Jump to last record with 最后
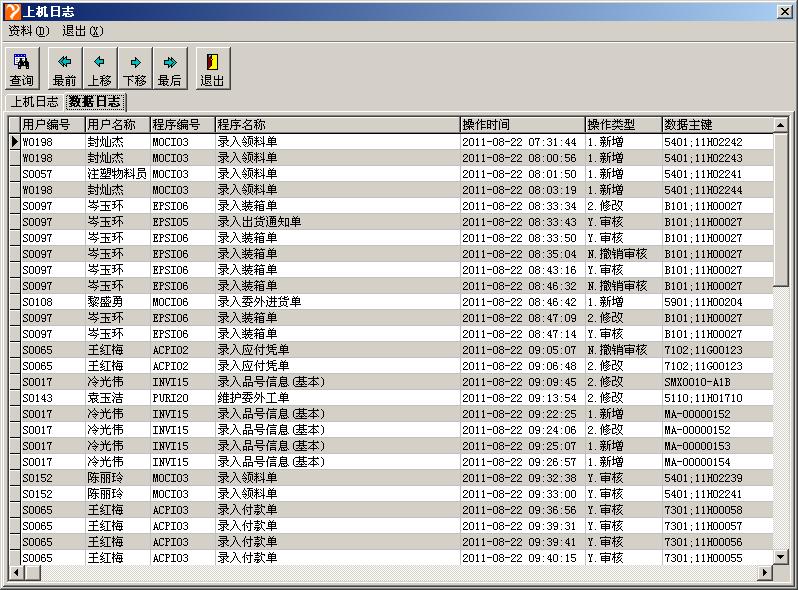 pos(170,69)
